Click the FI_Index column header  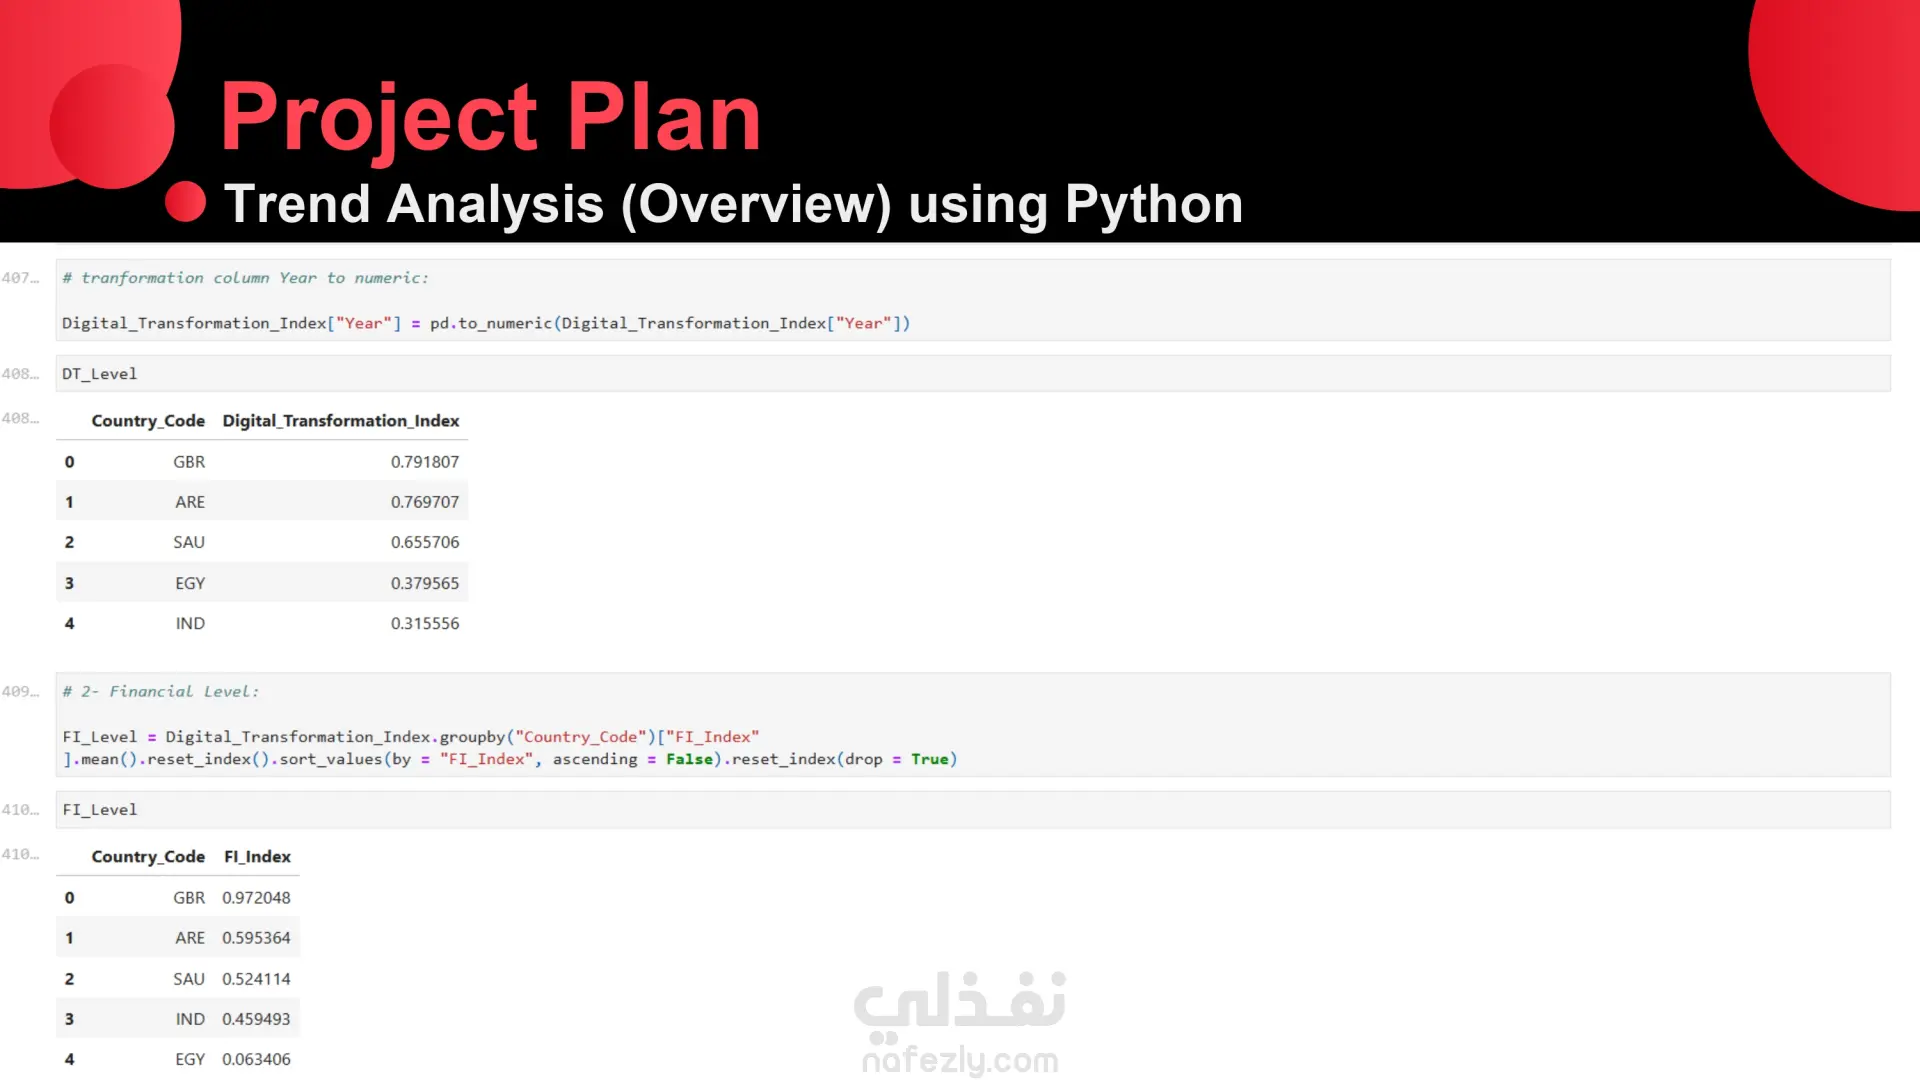pos(257,857)
